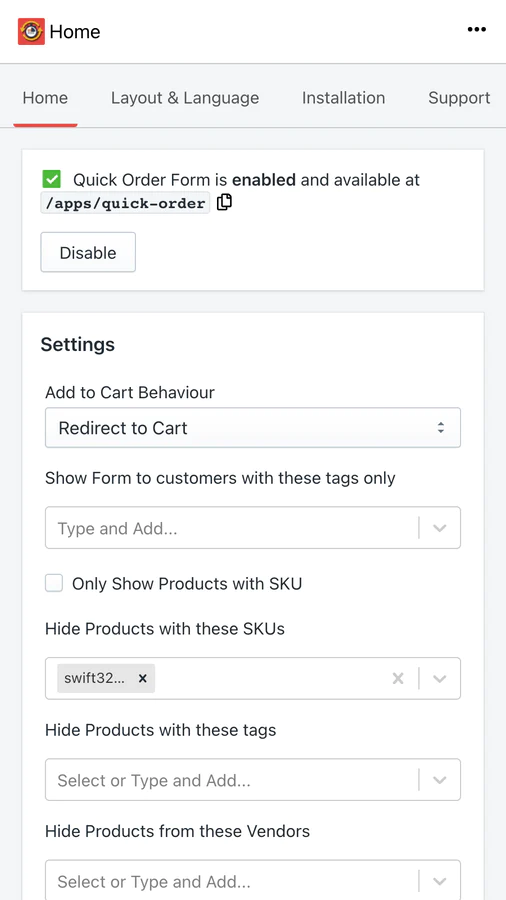
Task: Toggle Only Show Products with SKU checkbox
Action: pos(54,584)
